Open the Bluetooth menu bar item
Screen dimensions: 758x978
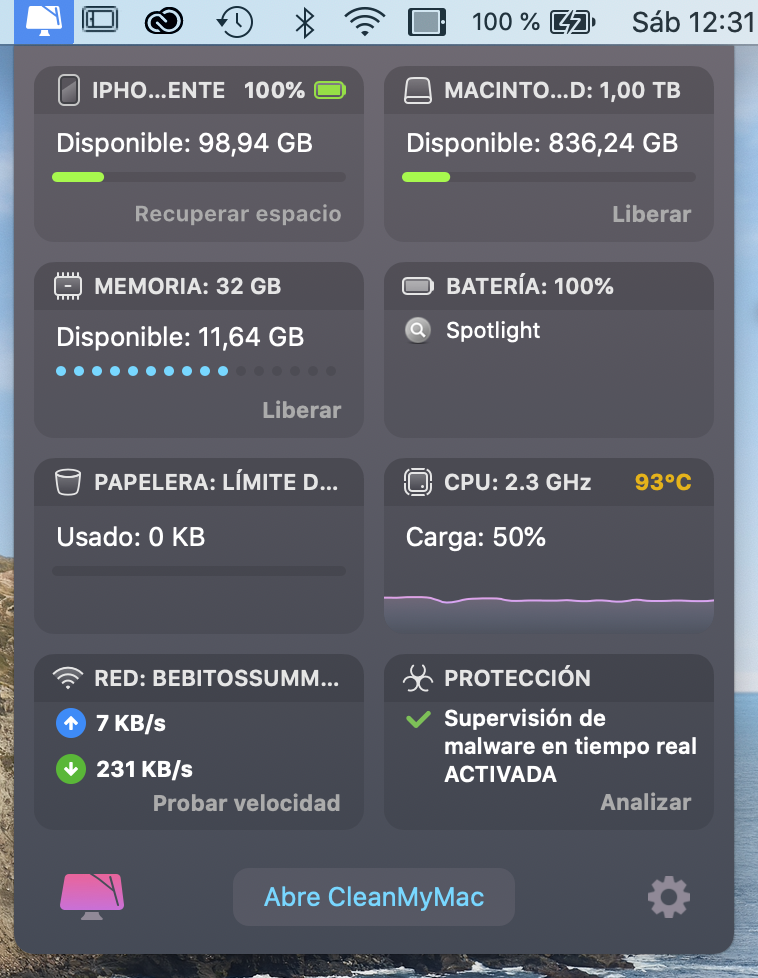pyautogui.click(x=305, y=21)
